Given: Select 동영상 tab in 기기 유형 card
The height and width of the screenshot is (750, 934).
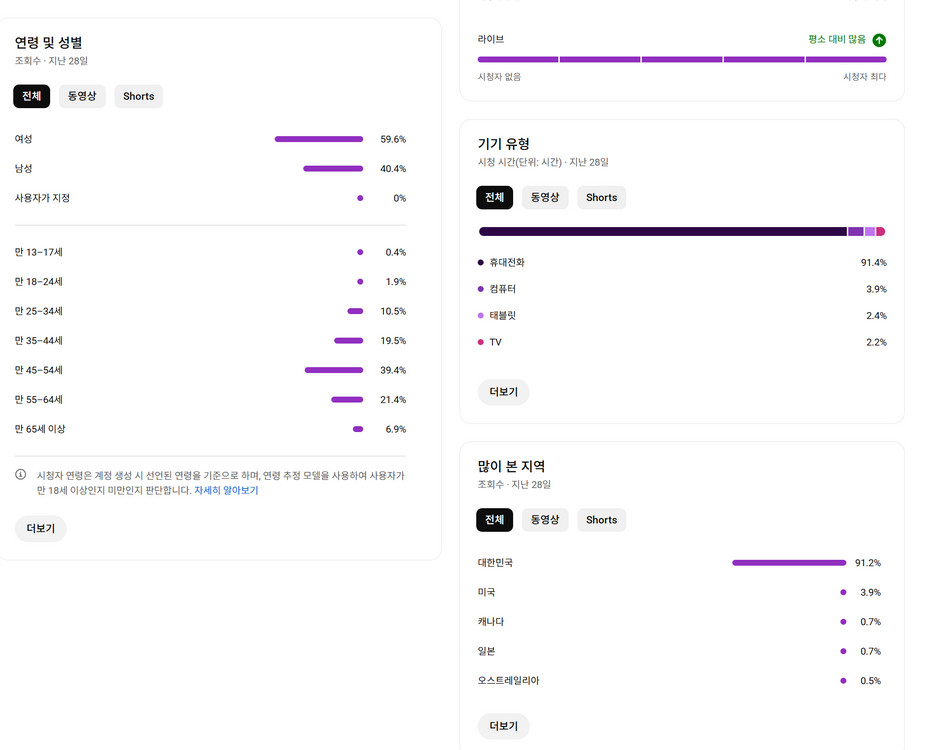Looking at the screenshot, I should click(545, 197).
